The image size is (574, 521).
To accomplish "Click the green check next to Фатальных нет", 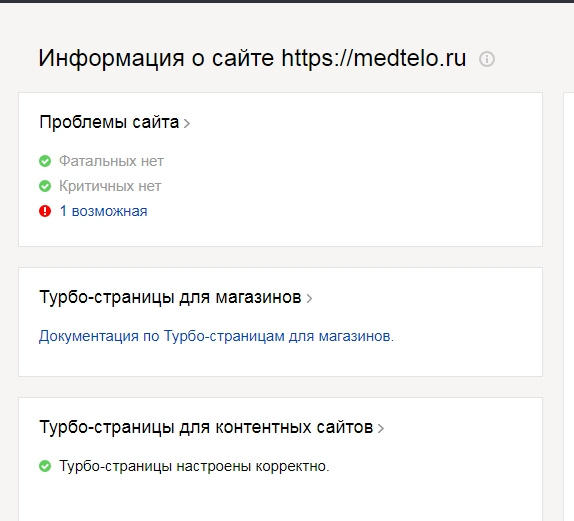I will [x=45, y=161].
